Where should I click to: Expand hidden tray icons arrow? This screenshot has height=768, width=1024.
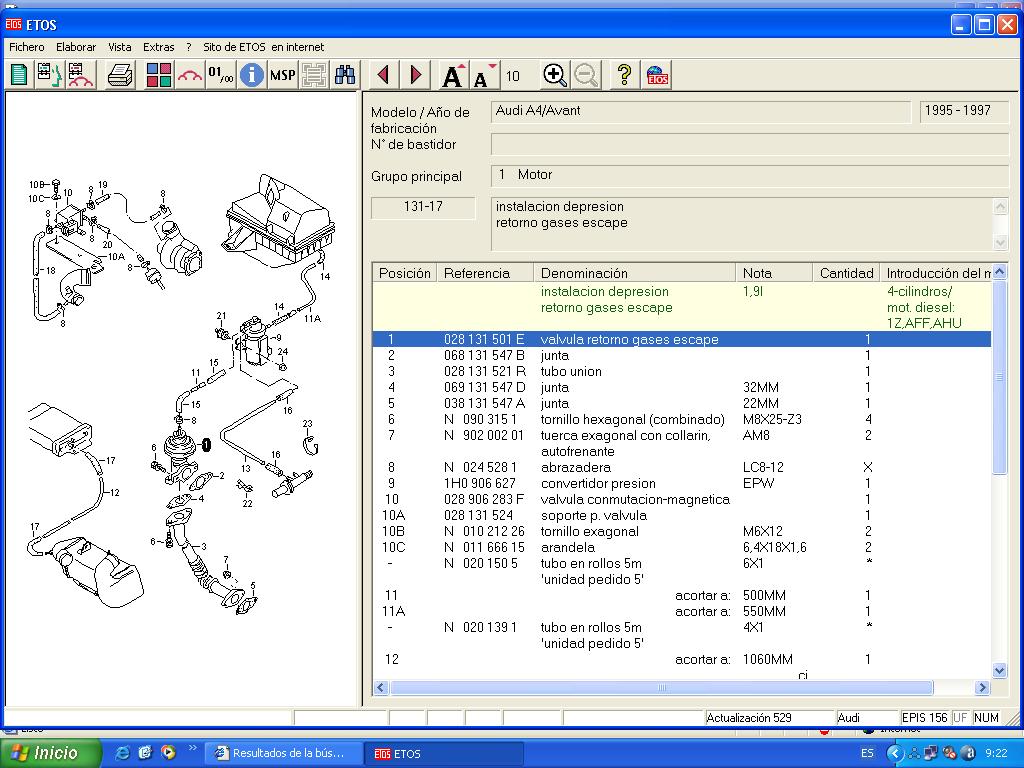coord(895,753)
